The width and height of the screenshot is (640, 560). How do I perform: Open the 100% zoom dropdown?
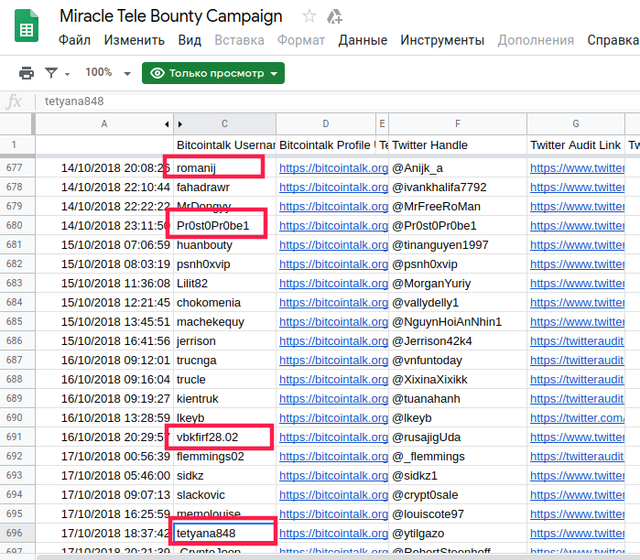coord(108,73)
